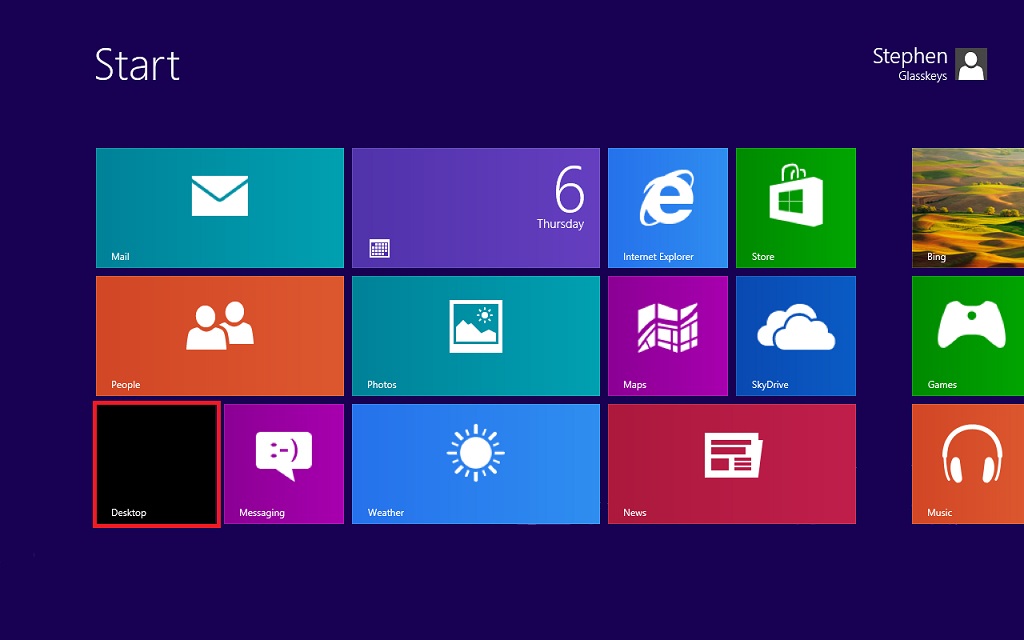The width and height of the screenshot is (1024, 640).
Task: Click the small calendar grid icon
Action: coord(379,249)
